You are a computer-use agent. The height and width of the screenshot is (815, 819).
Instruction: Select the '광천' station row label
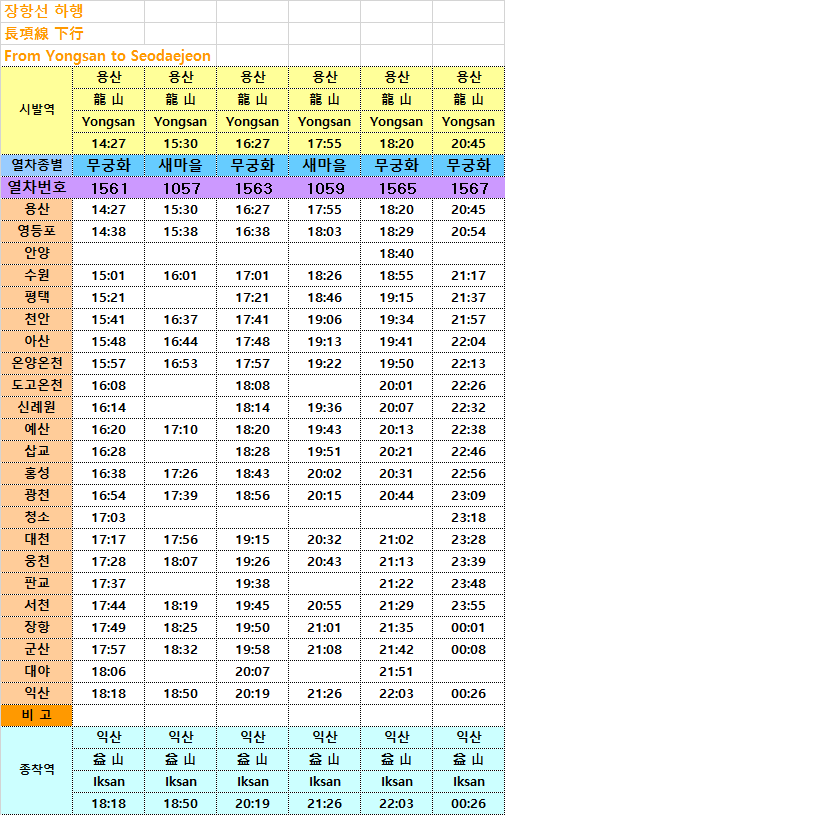pyautogui.click(x=37, y=495)
